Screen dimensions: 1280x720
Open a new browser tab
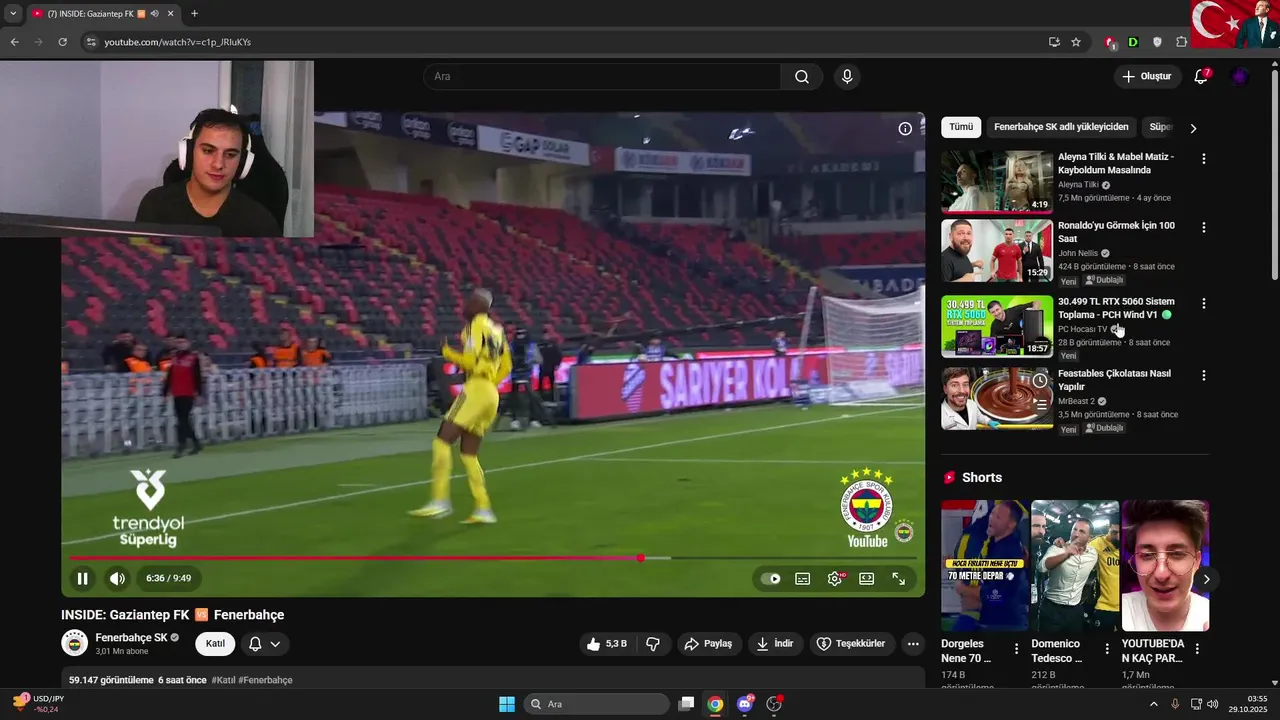coord(194,14)
